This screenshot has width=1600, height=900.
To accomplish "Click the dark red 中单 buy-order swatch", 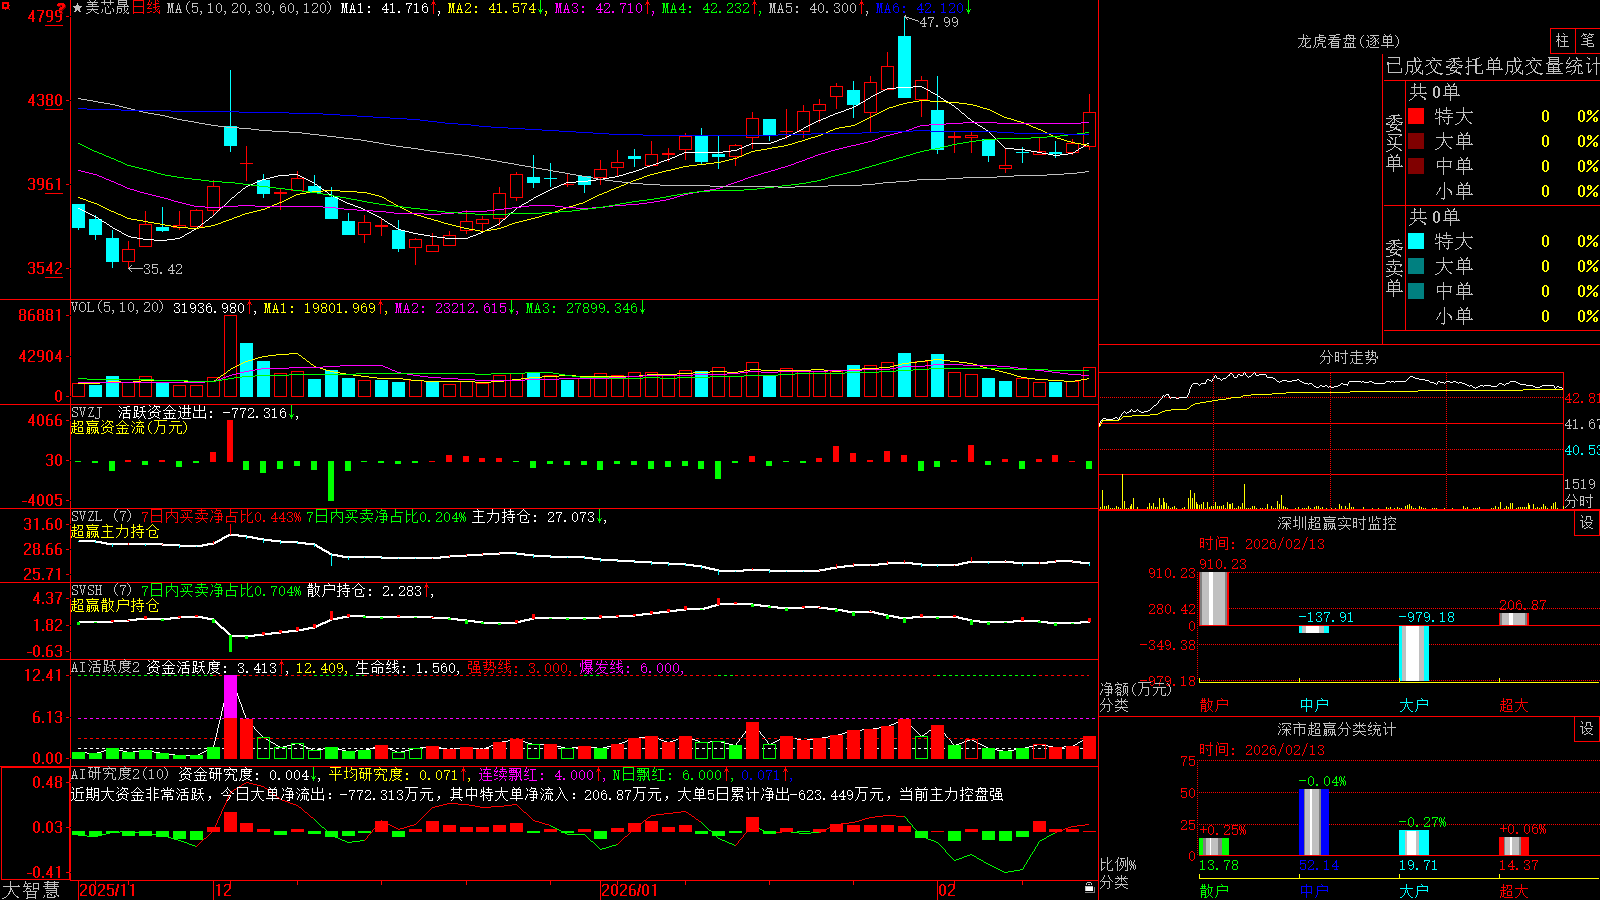I will coord(1416,166).
